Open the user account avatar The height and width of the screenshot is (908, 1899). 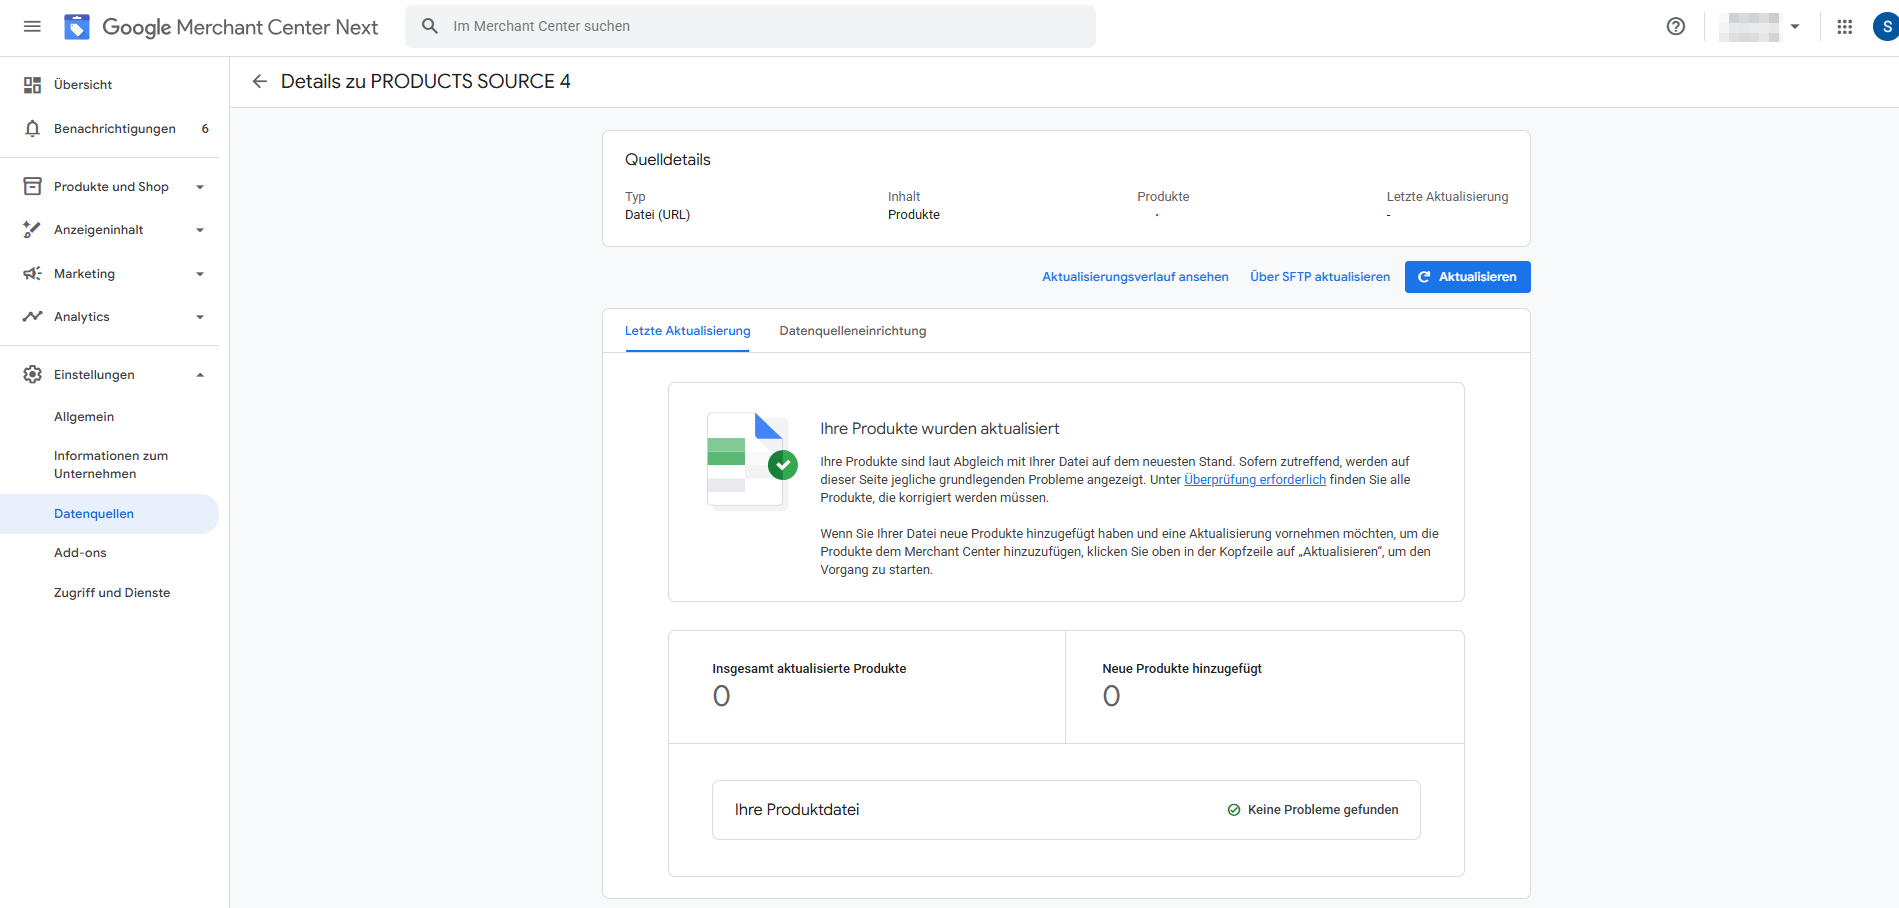pyautogui.click(x=1886, y=26)
